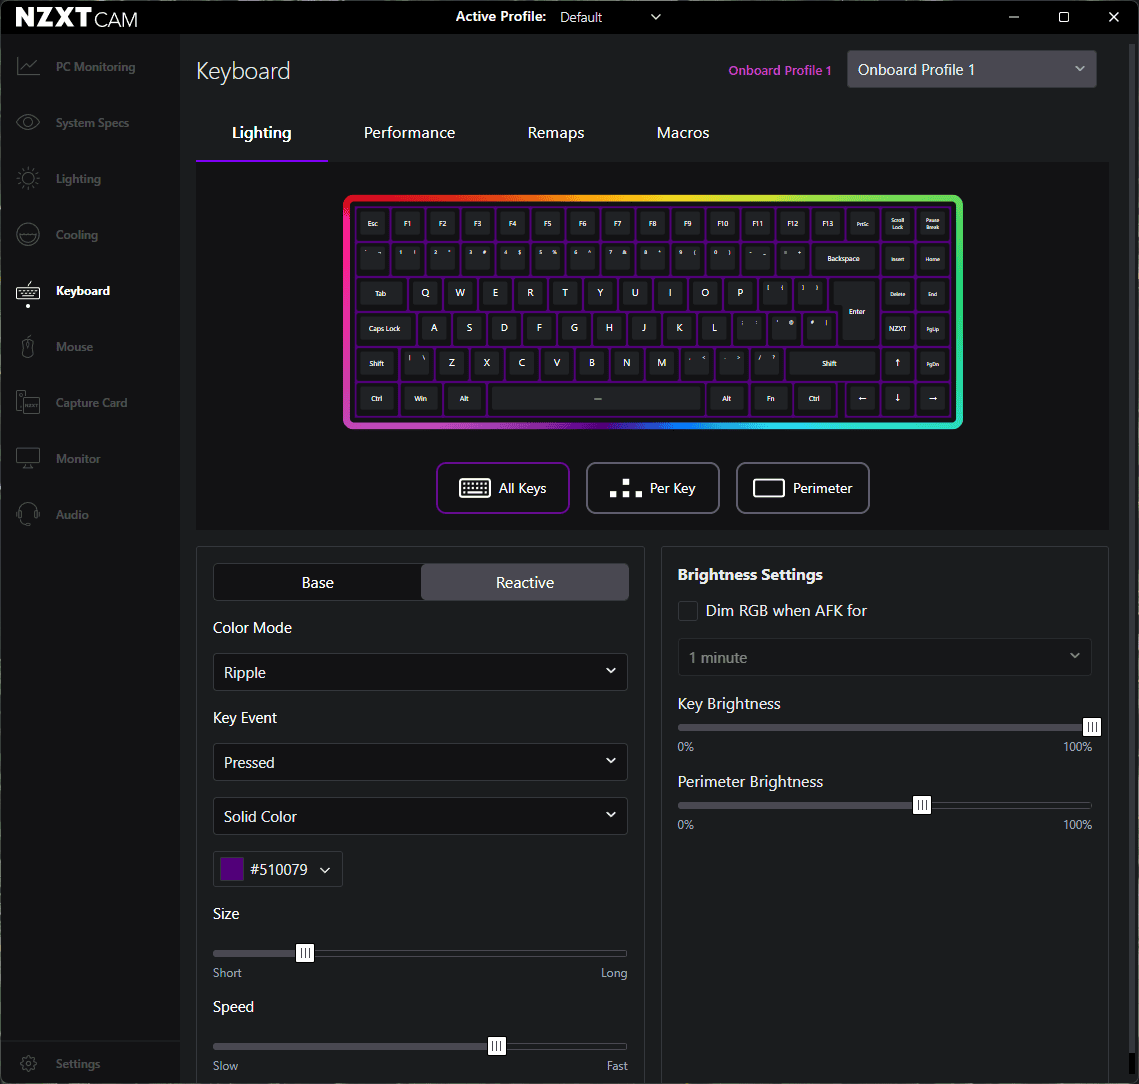
Task: Click the Per Key button
Action: coord(652,488)
